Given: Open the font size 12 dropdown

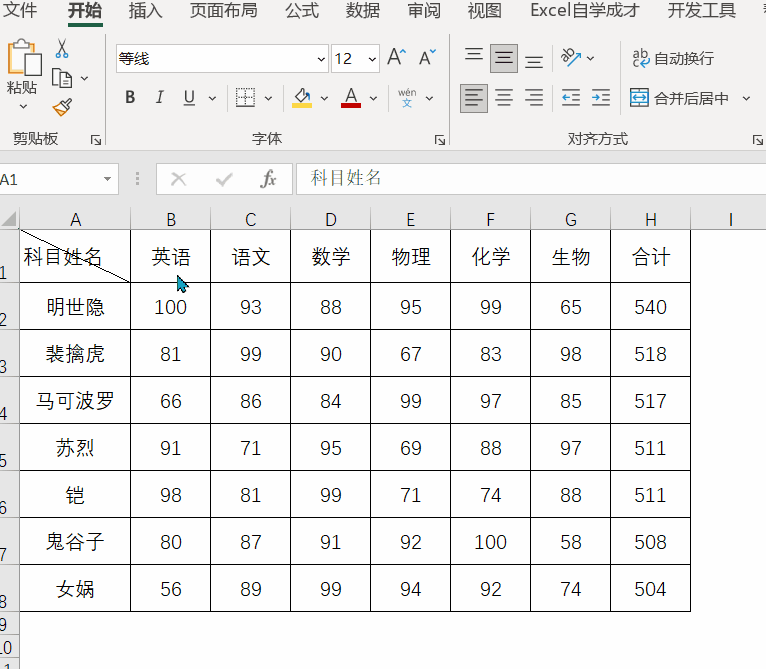Looking at the screenshot, I should click(x=372, y=59).
